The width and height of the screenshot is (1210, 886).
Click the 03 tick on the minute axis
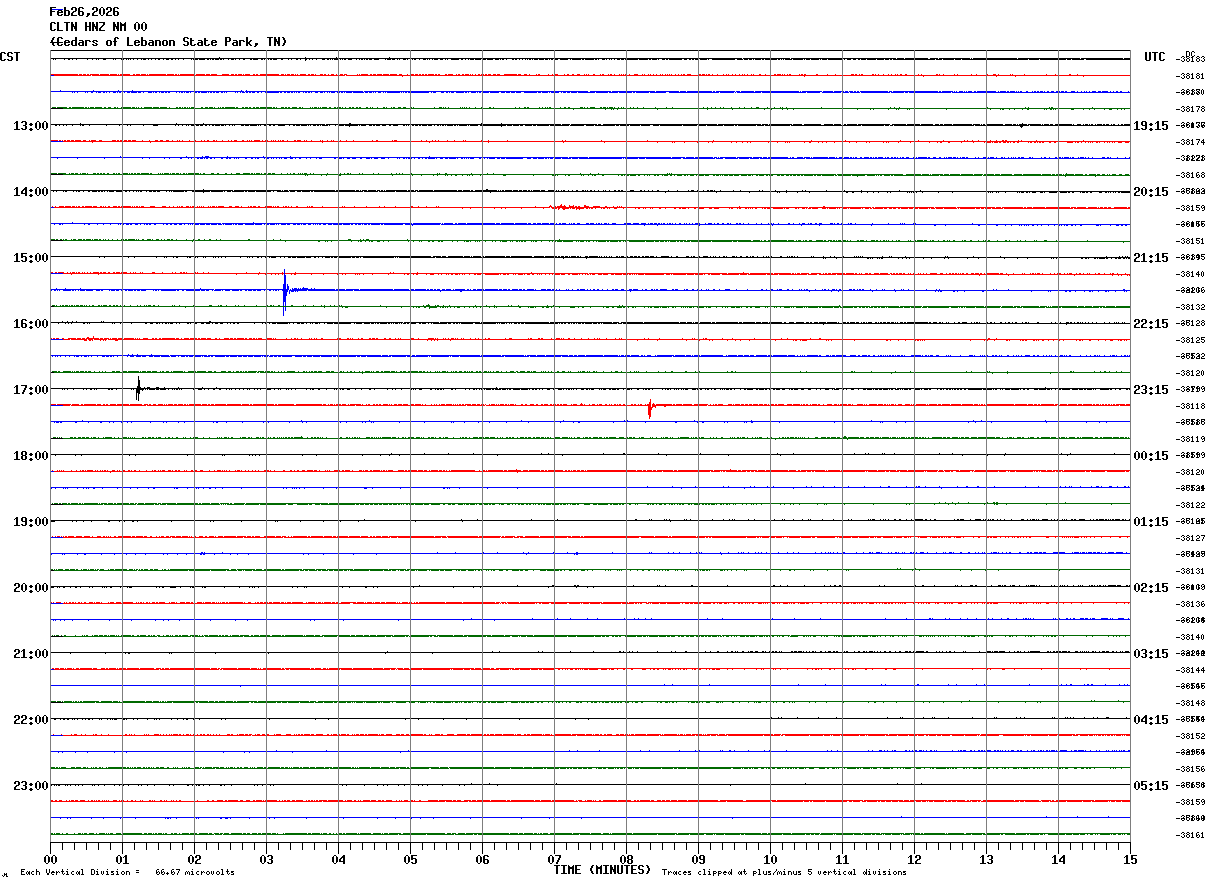[x=266, y=859]
